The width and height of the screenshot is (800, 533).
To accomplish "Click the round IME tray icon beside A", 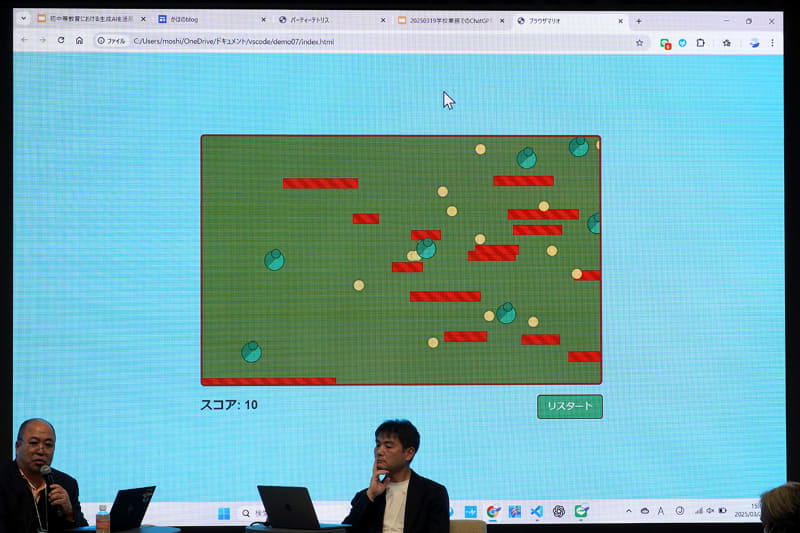I will 680,511.
